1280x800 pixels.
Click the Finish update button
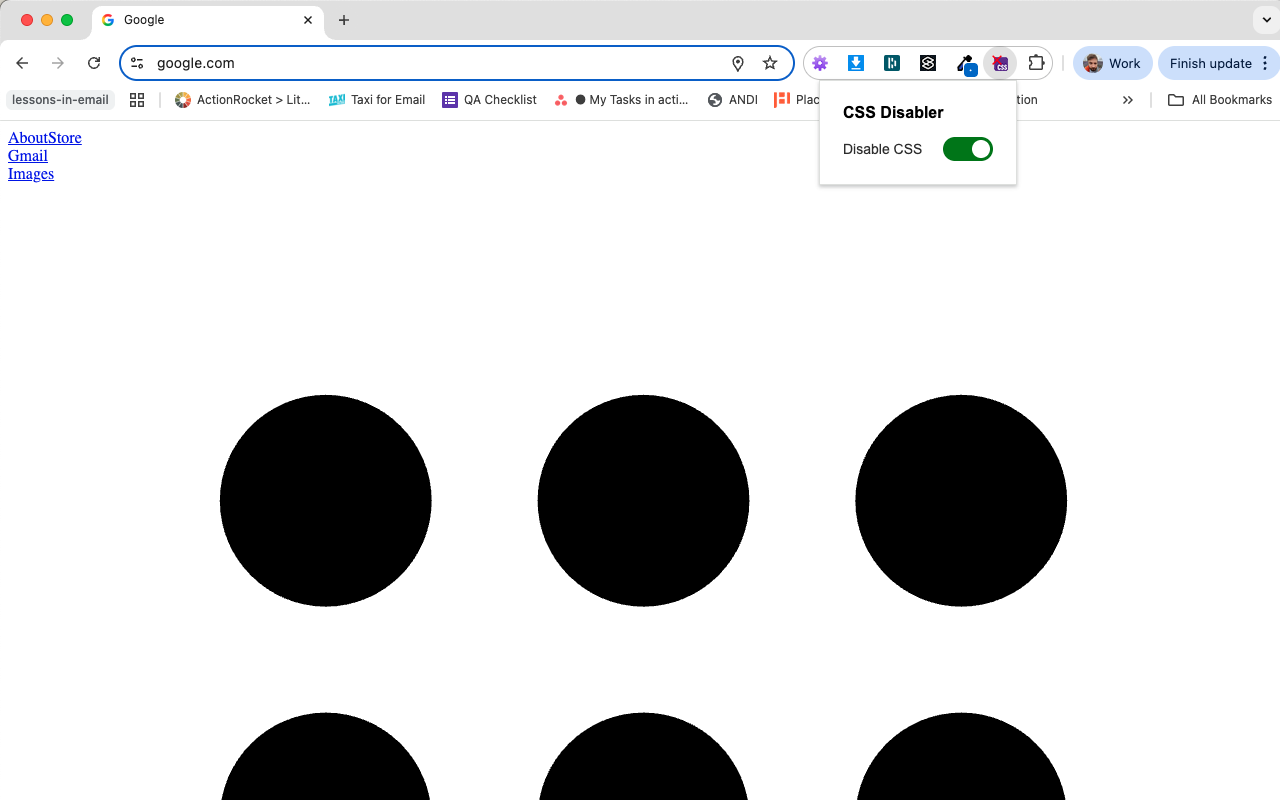coord(1213,62)
